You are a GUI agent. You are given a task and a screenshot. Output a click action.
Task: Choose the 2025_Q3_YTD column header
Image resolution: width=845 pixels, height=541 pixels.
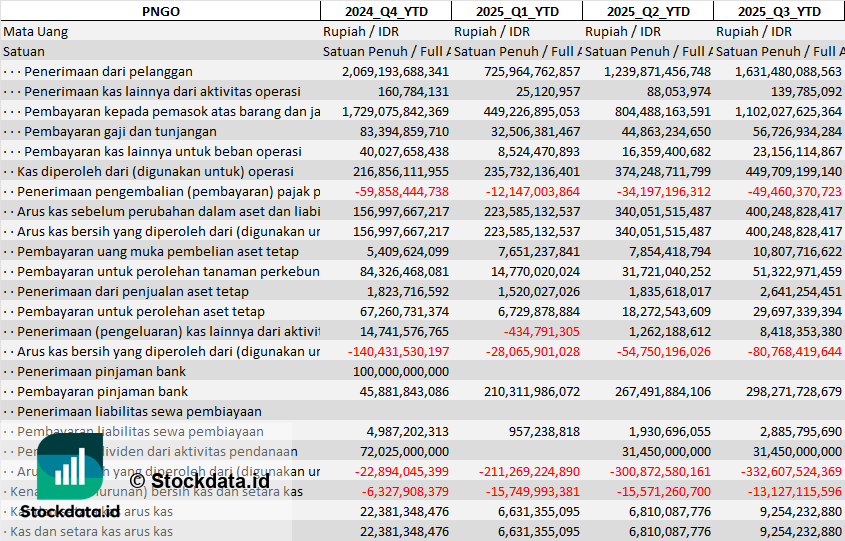pos(779,11)
